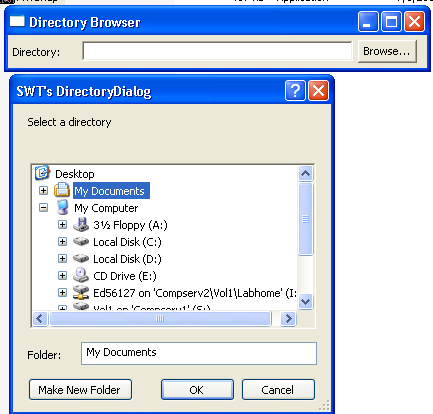
Task: Select 3½ Floppy (A:) label
Action: coord(130,225)
